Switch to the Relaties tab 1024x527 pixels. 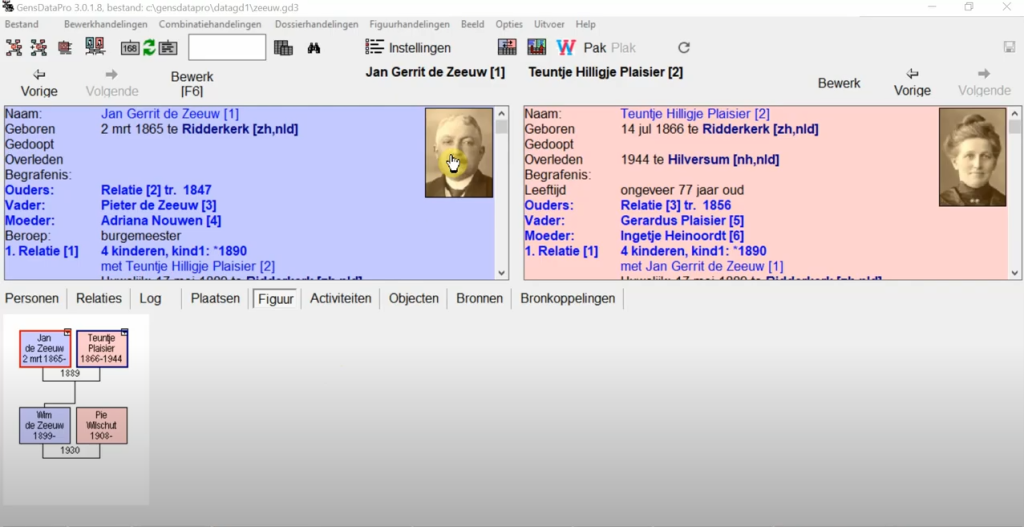click(99, 298)
